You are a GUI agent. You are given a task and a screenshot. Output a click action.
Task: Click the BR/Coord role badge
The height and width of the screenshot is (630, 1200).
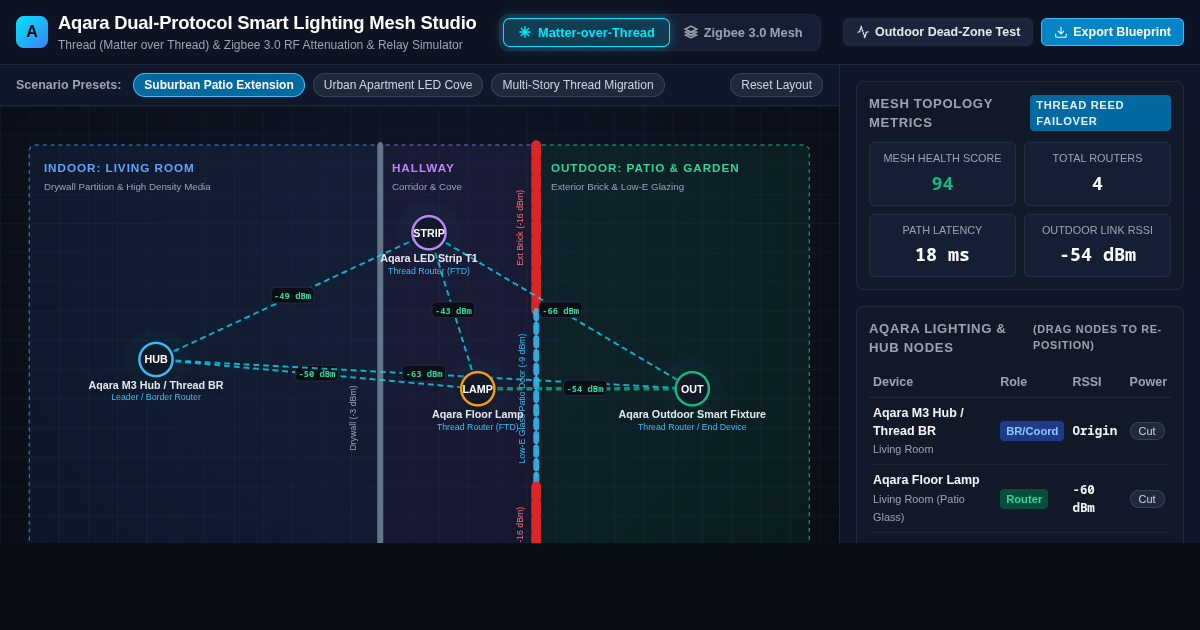(x=1032, y=431)
